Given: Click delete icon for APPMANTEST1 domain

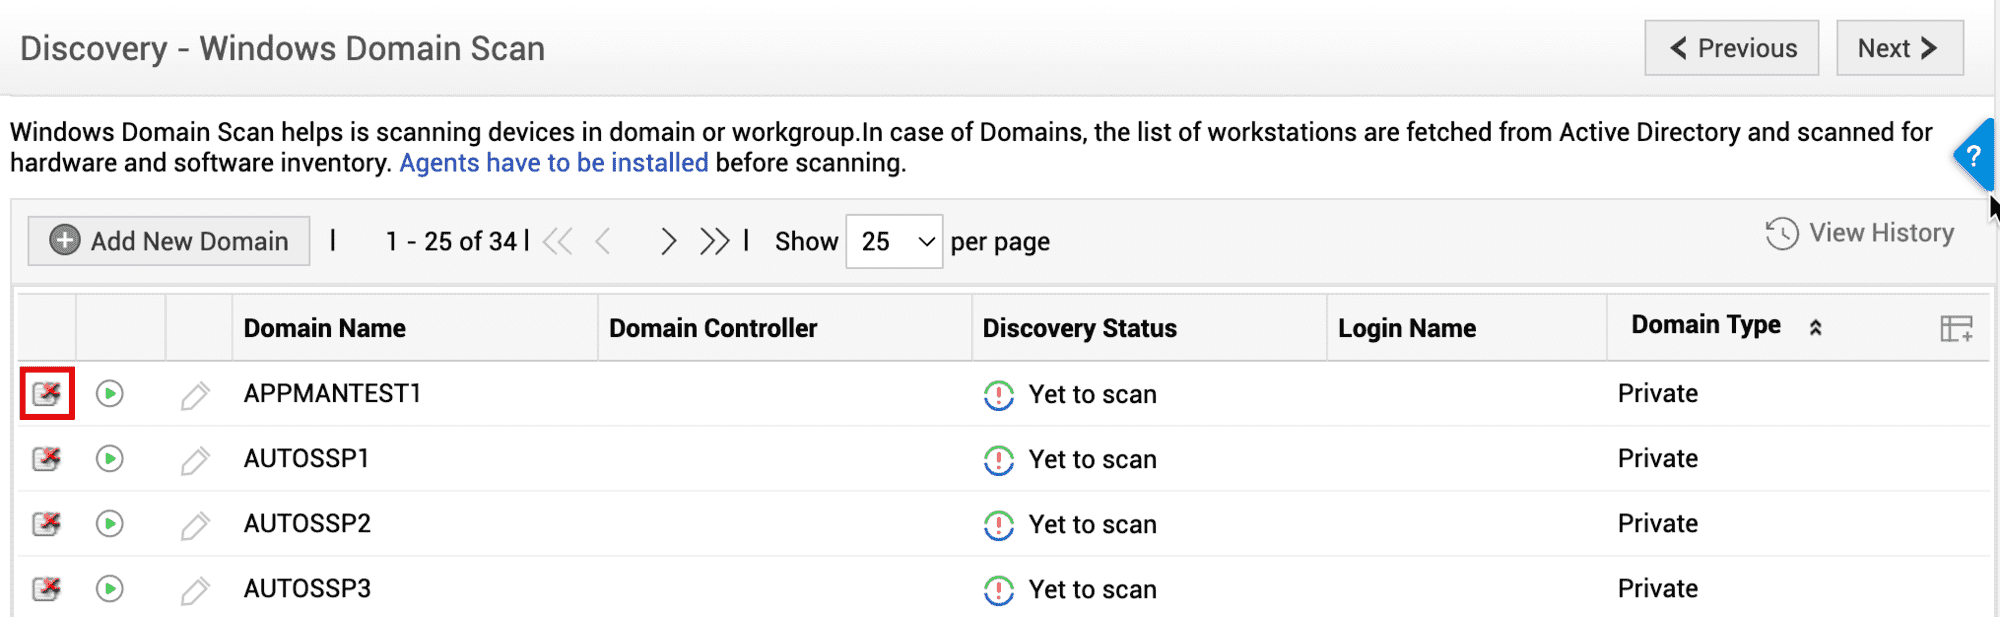Looking at the screenshot, I should tap(47, 394).
